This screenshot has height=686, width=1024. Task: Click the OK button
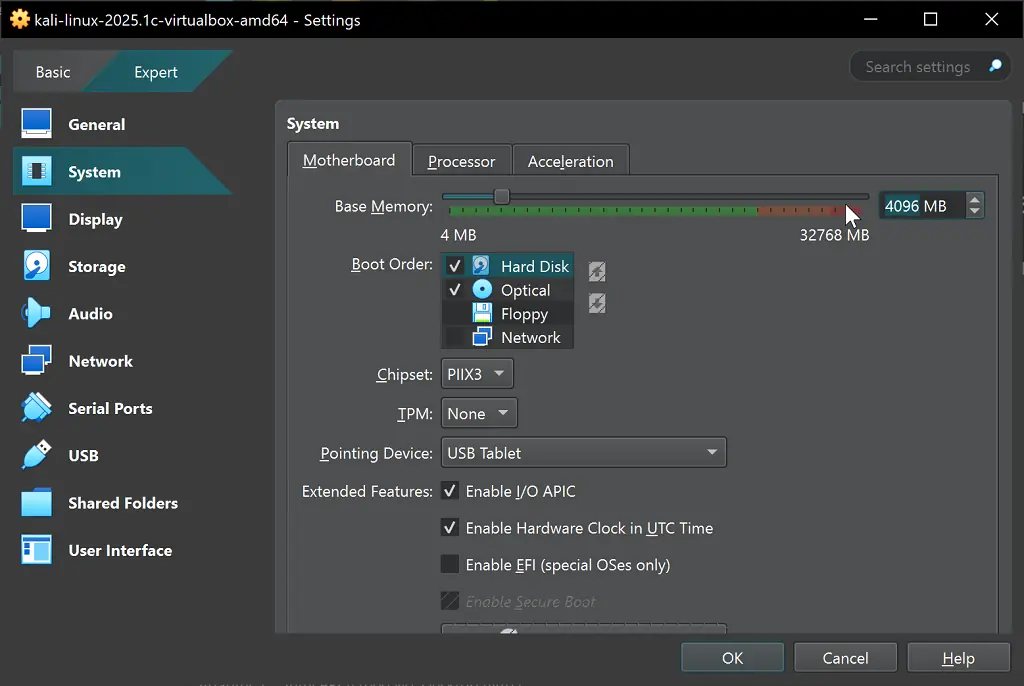pyautogui.click(x=732, y=657)
